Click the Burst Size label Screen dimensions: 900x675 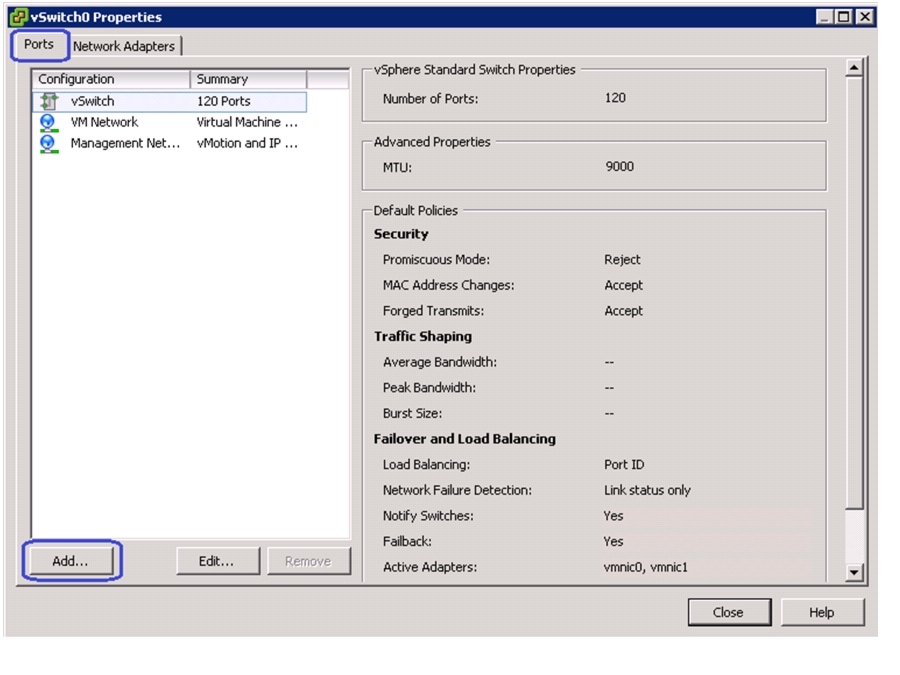click(413, 414)
